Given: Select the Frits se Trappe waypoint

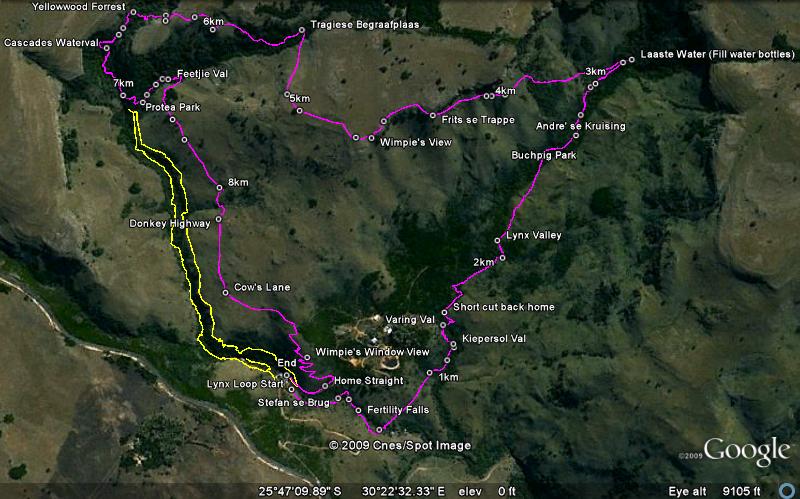Looking at the screenshot, I should (x=433, y=116).
